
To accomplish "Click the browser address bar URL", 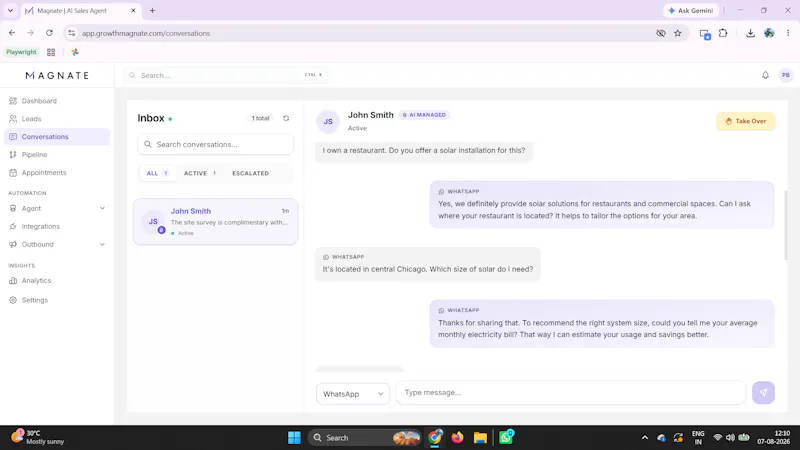I will tap(146, 33).
